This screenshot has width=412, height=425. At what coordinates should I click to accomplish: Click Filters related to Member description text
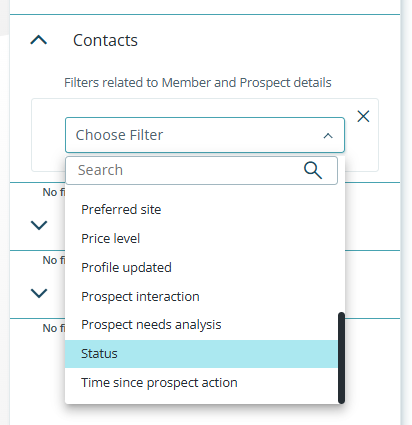198,83
